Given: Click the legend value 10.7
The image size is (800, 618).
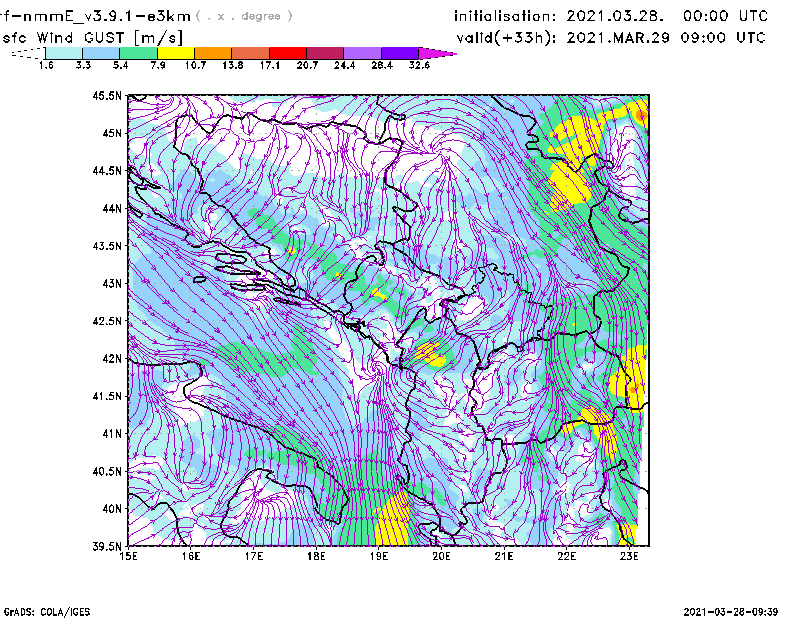Looking at the screenshot, I should pyautogui.click(x=195, y=65).
